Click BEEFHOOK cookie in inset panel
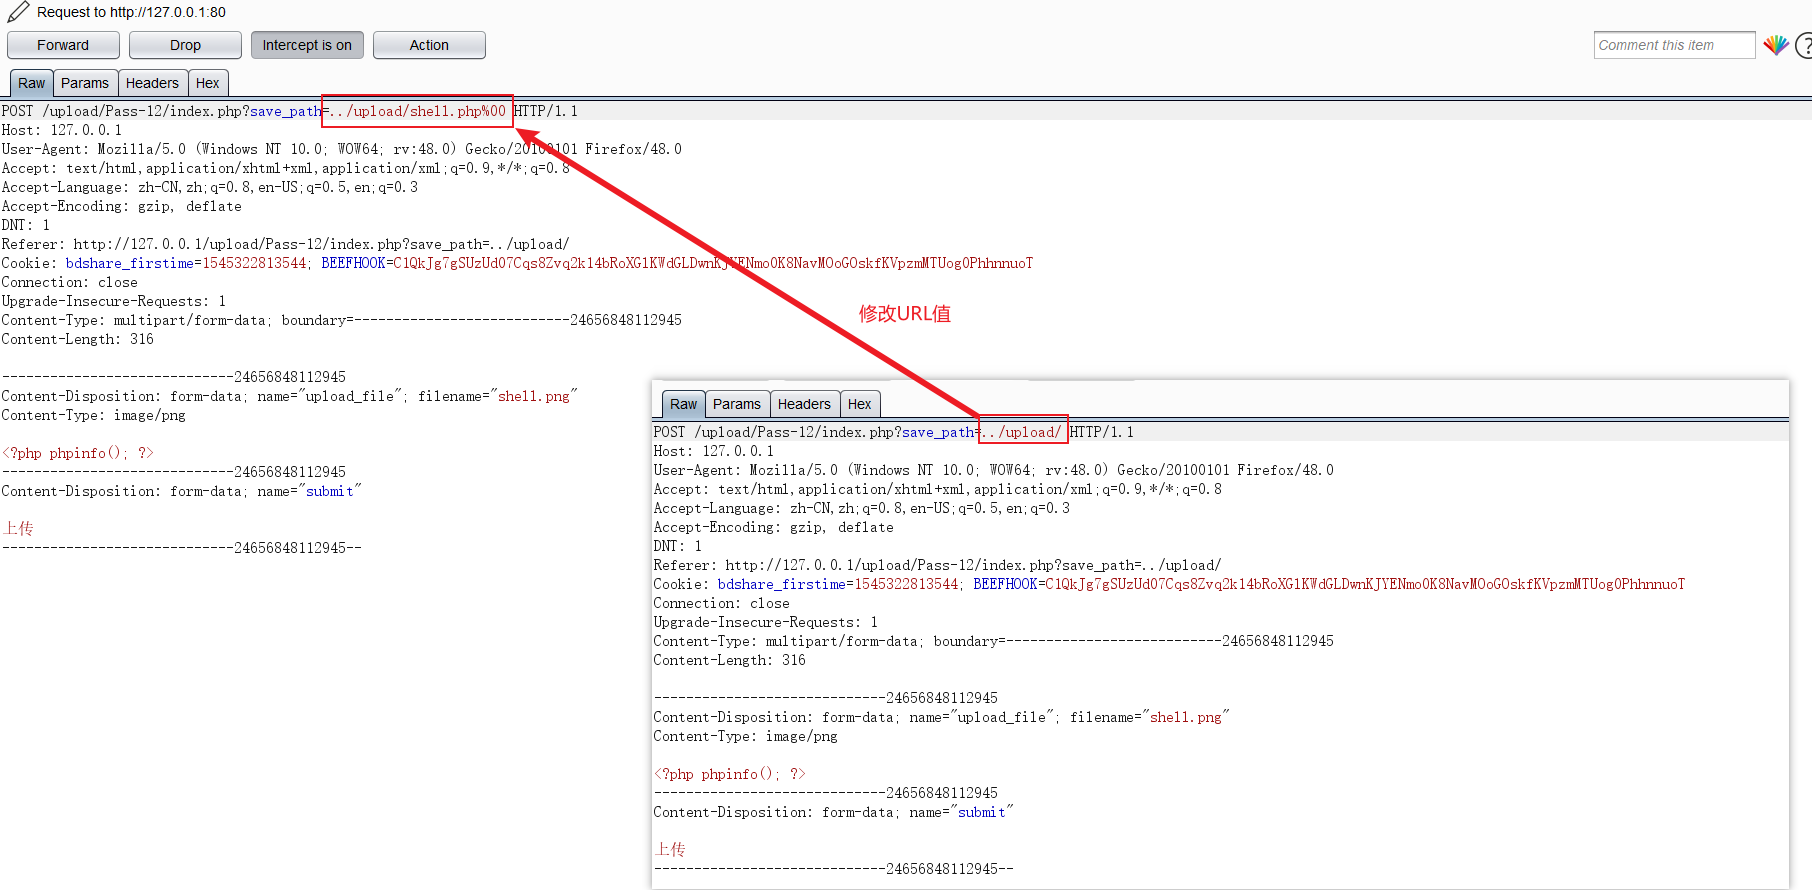 [1005, 584]
